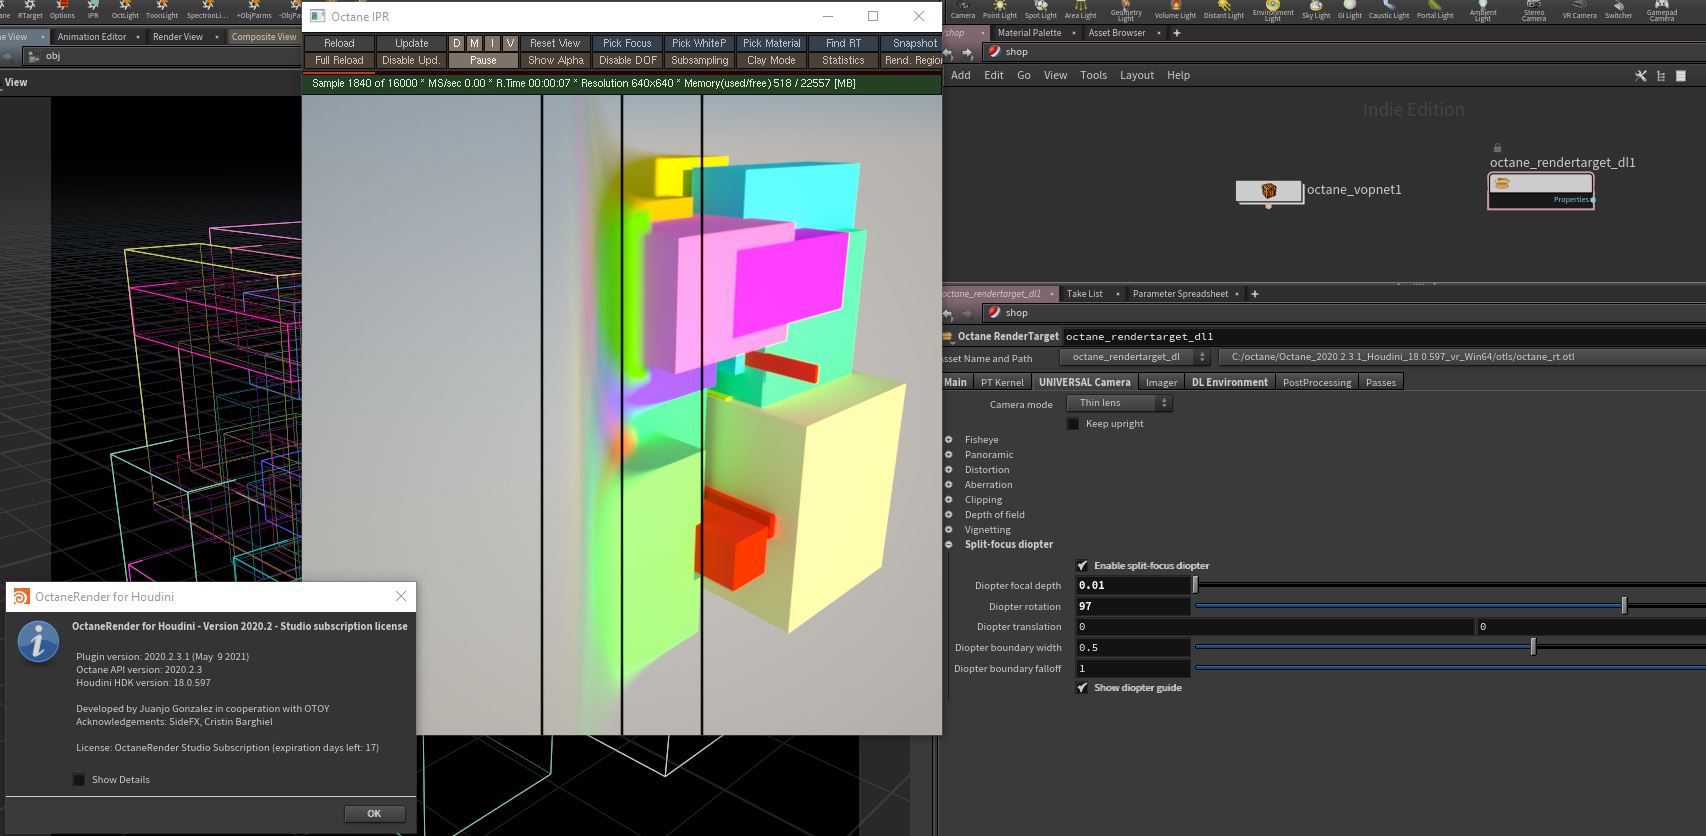Create an Area Light from the shelf

1080,10
